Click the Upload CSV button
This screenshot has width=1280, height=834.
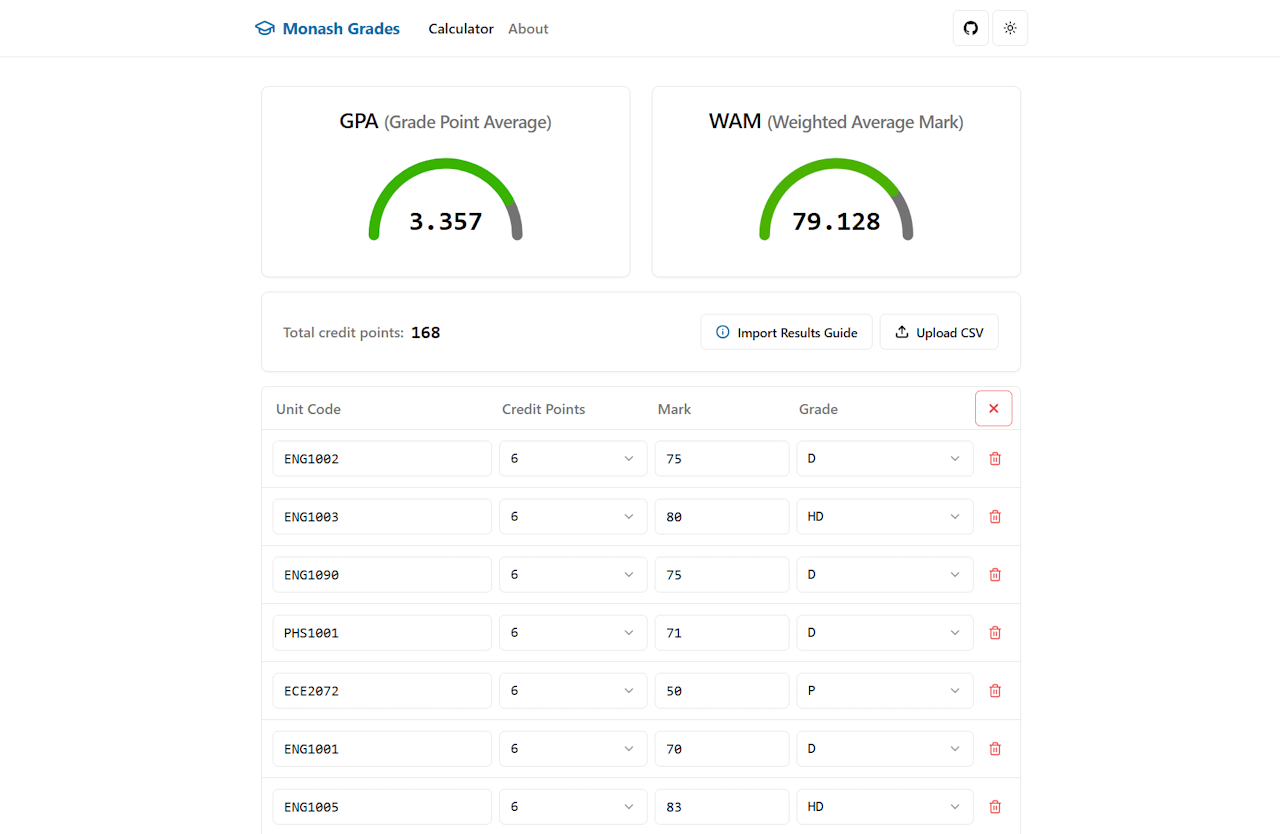939,332
